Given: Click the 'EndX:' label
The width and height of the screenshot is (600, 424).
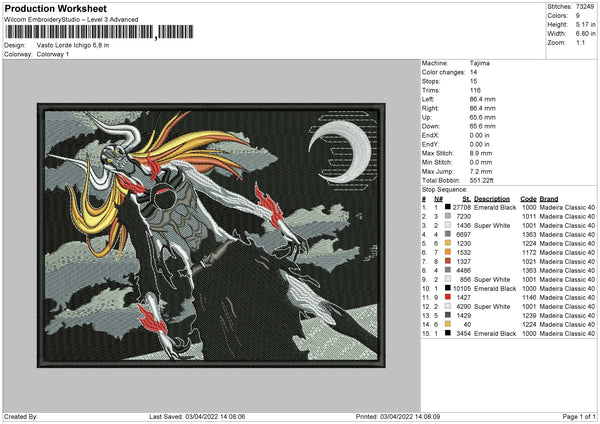Looking at the screenshot, I should point(430,135).
